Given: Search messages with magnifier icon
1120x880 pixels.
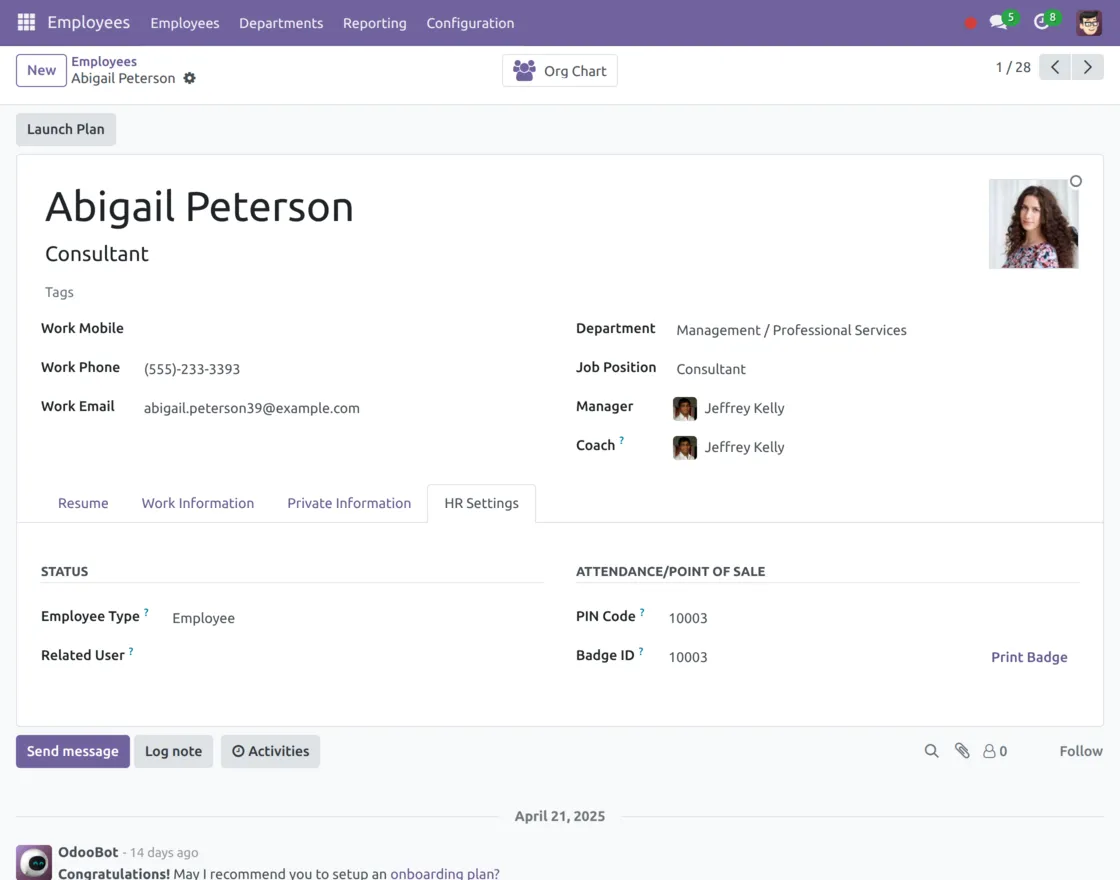Looking at the screenshot, I should click(931, 751).
